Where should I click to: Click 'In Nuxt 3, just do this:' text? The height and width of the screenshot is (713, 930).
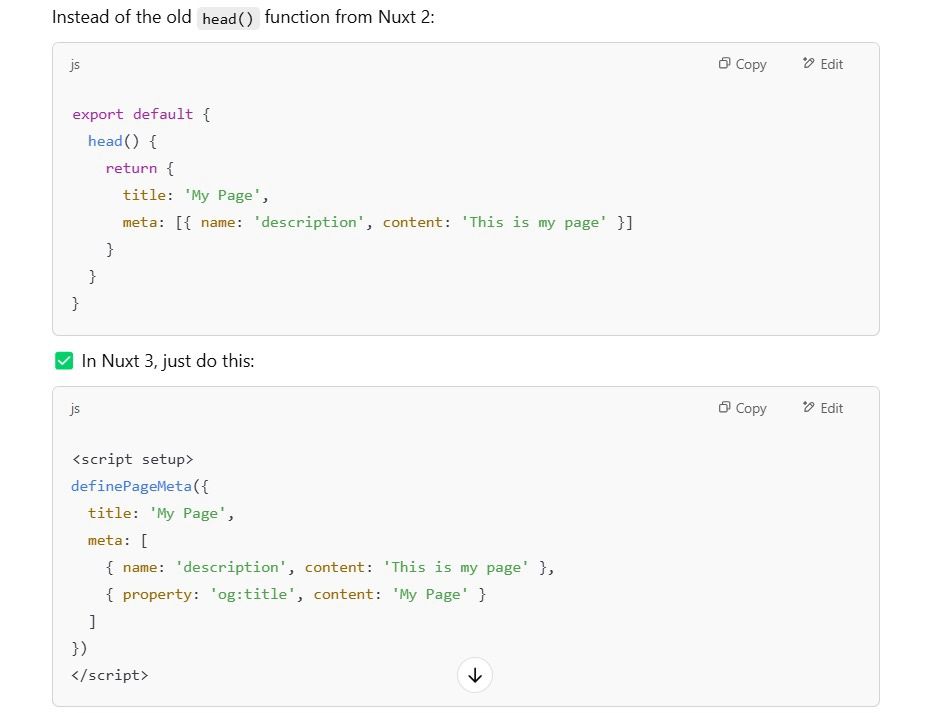168,361
